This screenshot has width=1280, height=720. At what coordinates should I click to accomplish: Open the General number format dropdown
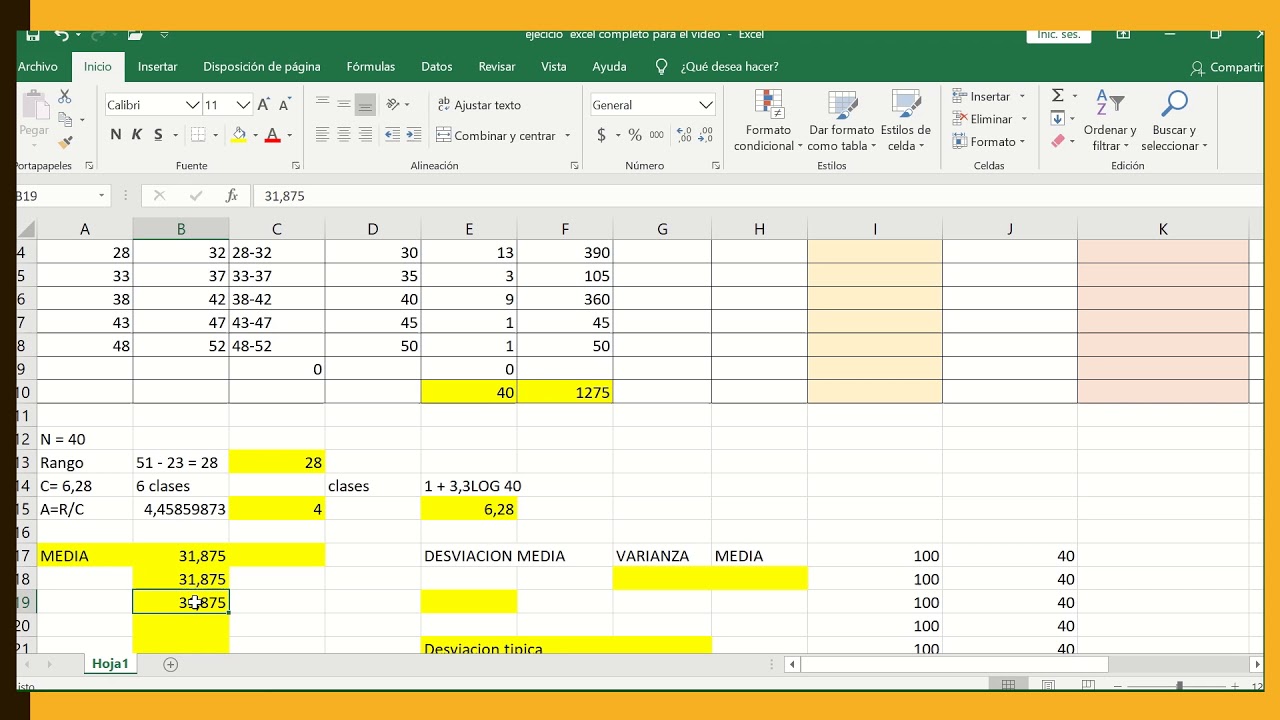706,105
